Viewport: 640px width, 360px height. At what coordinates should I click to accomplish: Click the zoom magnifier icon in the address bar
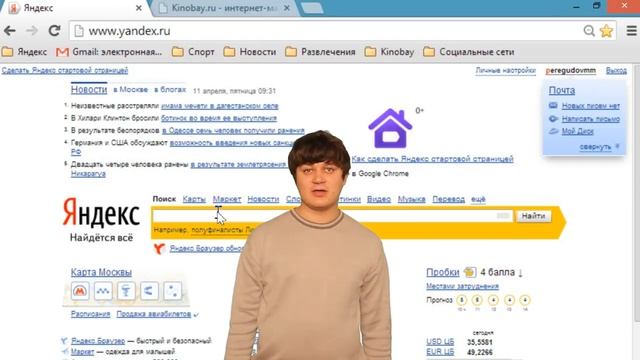[x=589, y=31]
